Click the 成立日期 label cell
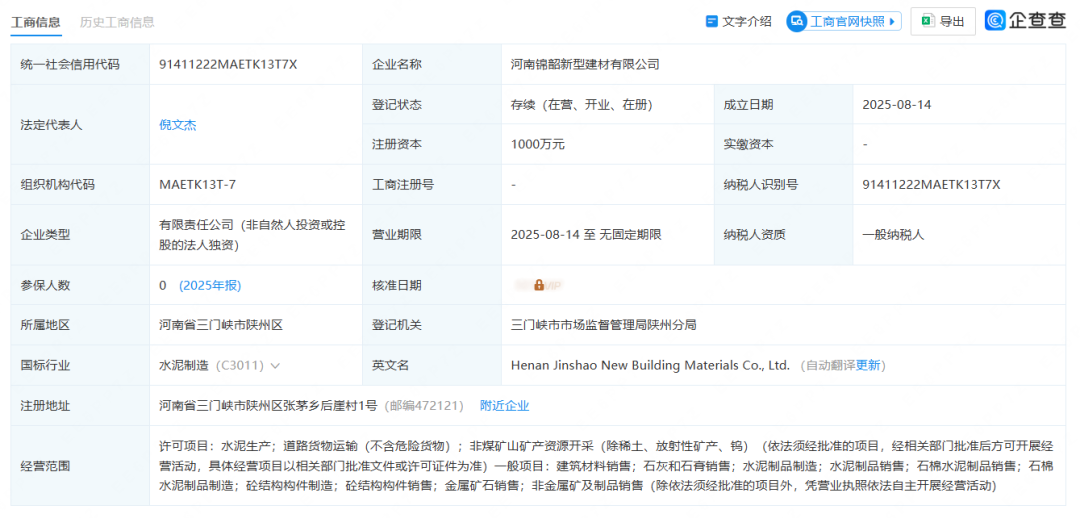Screen dimensions: 1080x518 pos(783,105)
